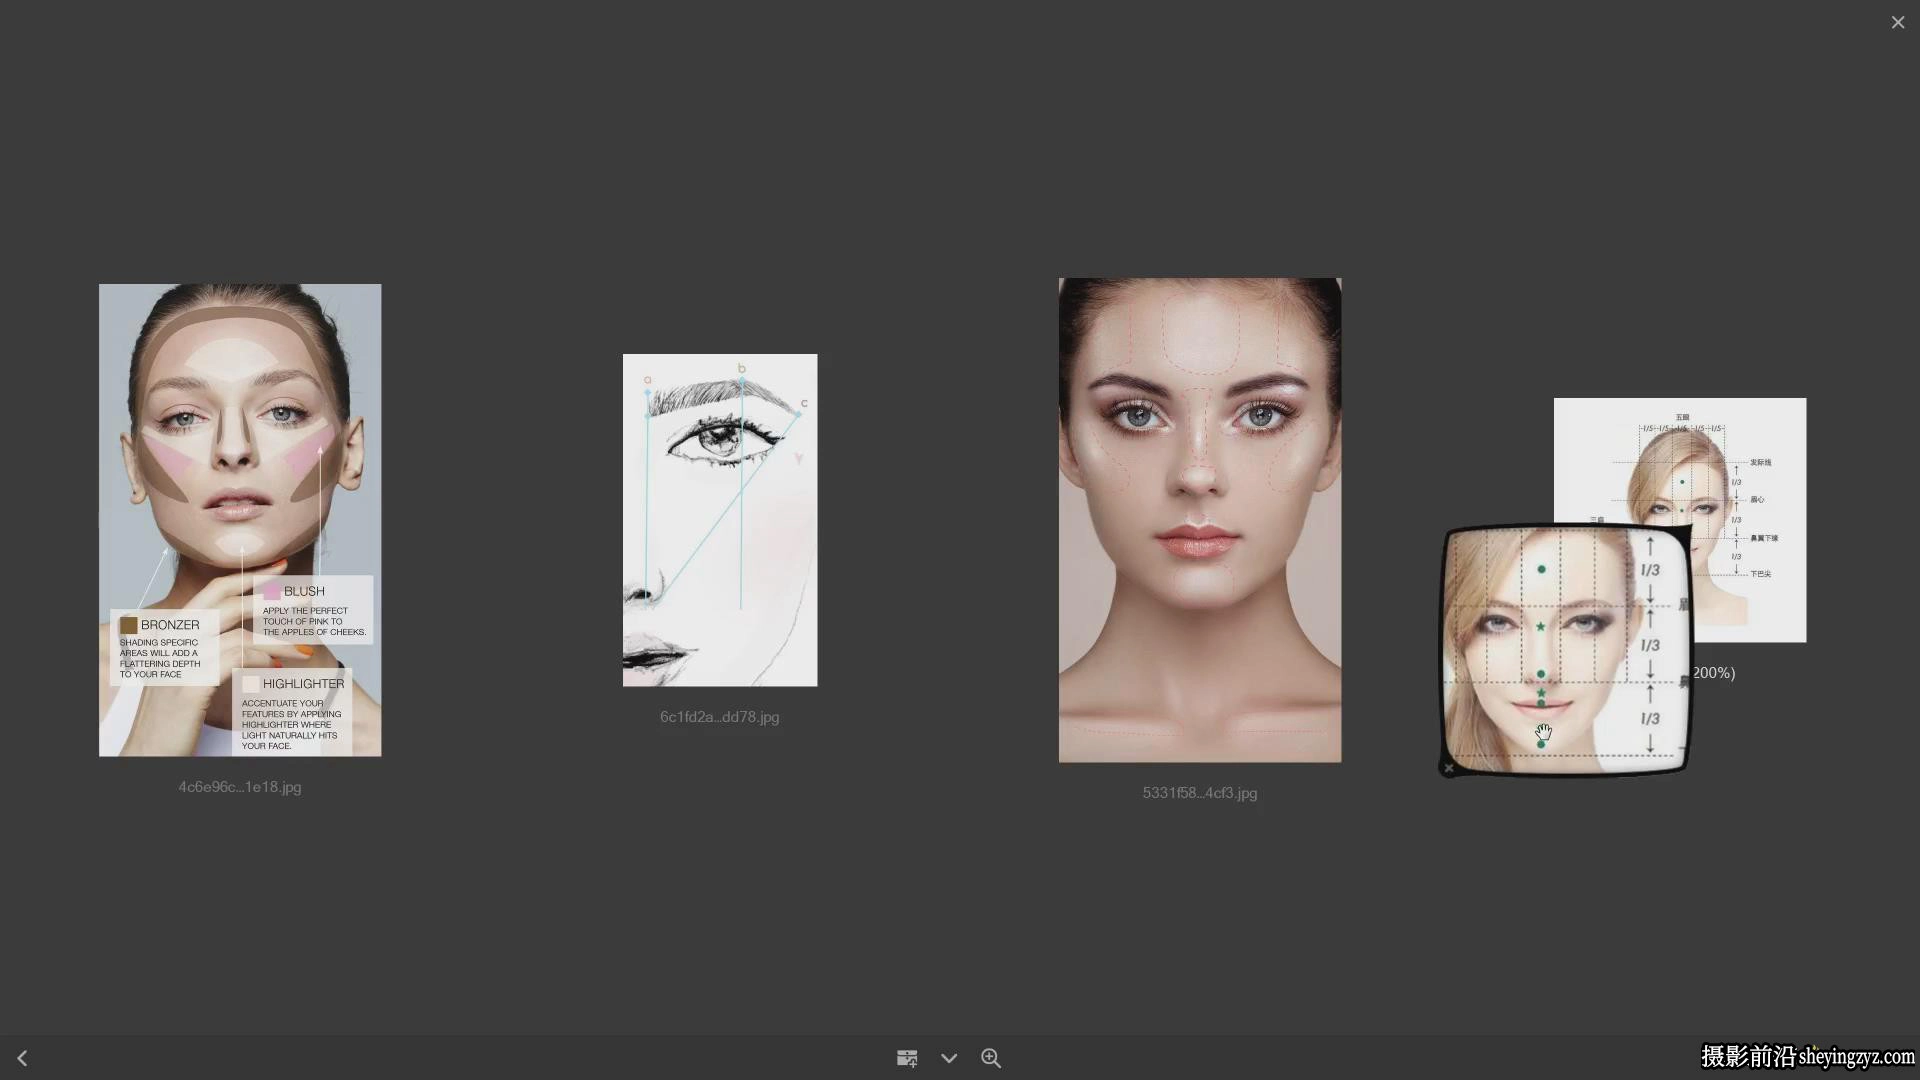The height and width of the screenshot is (1080, 1920).
Task: Click the 200% zoom level label
Action: pyautogui.click(x=1714, y=673)
